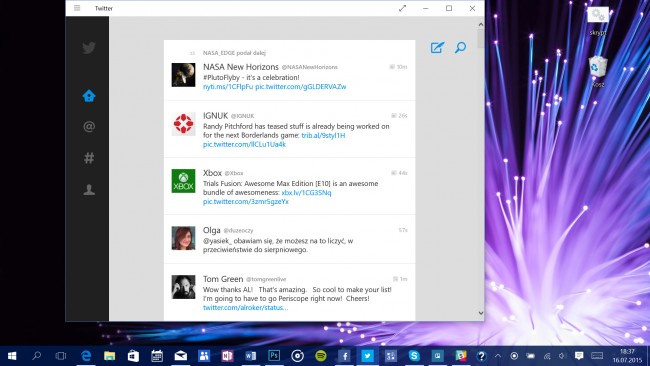Click the #PlutoFlyby tweet text
The height and width of the screenshot is (366, 650).
point(251,78)
